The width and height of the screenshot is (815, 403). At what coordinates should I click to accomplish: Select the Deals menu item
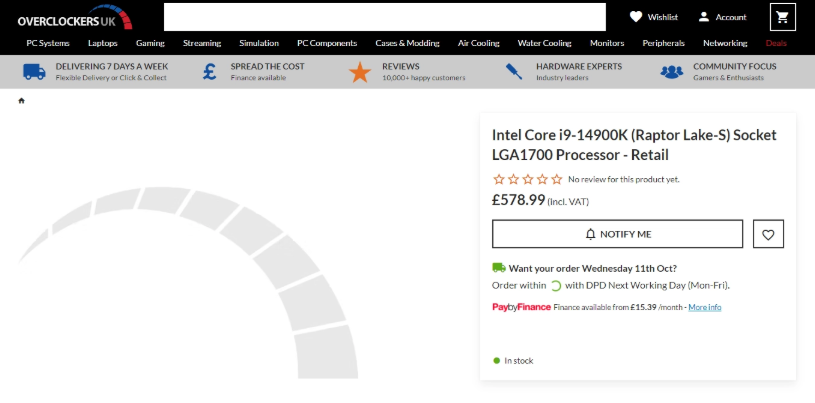click(775, 43)
